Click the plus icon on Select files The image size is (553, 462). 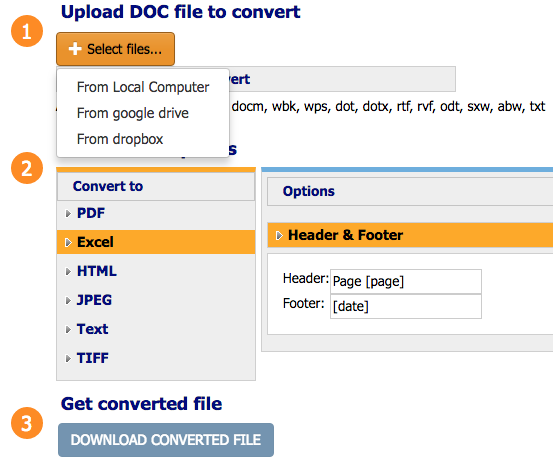coord(75,49)
